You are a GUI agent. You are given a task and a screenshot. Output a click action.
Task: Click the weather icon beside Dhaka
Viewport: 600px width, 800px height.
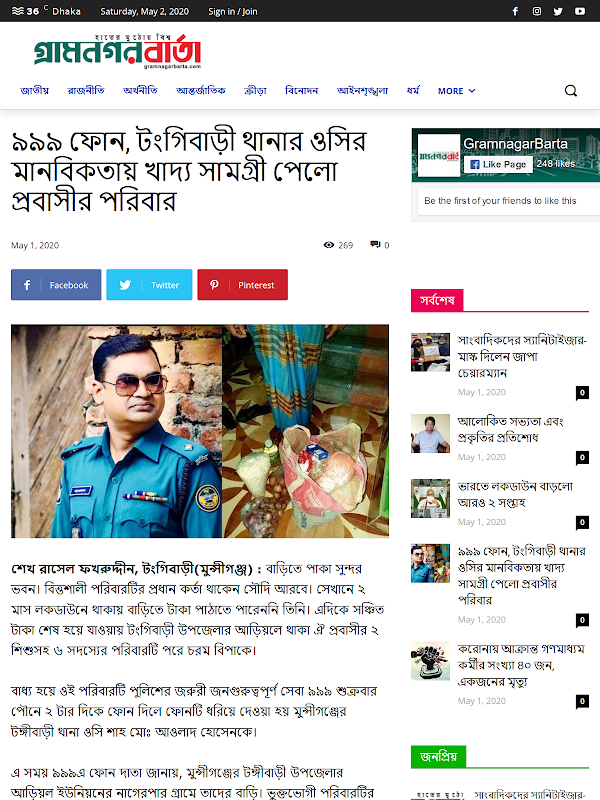click(x=18, y=11)
